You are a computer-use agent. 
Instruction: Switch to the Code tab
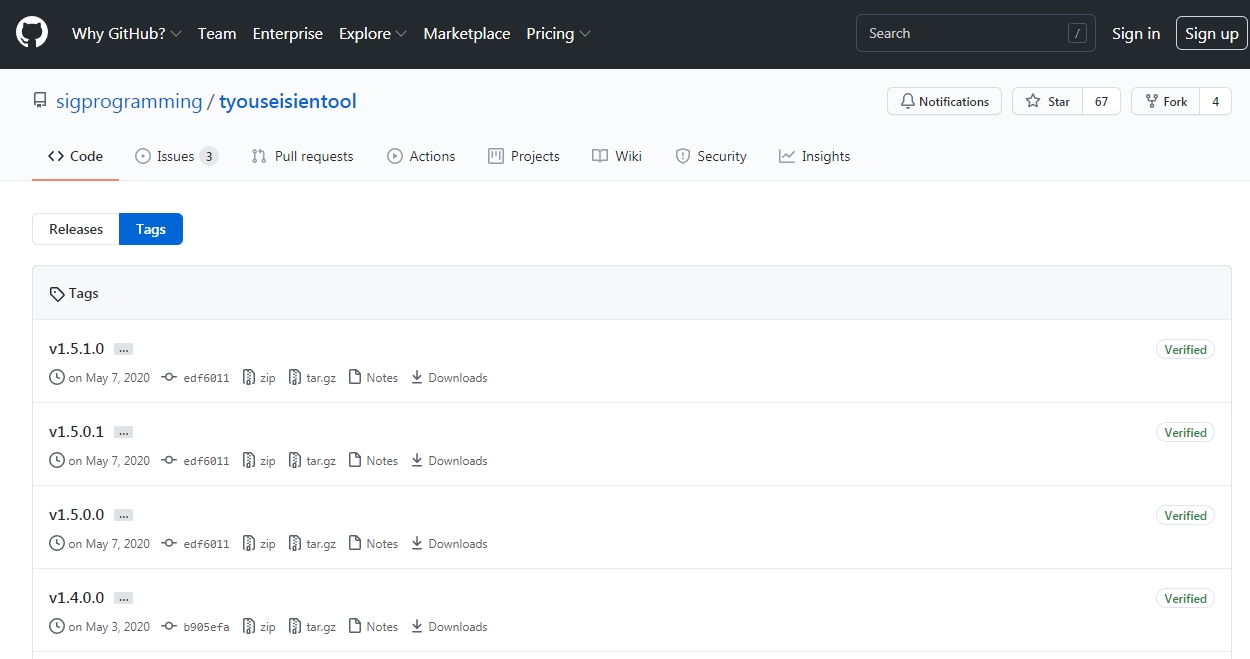pos(75,156)
